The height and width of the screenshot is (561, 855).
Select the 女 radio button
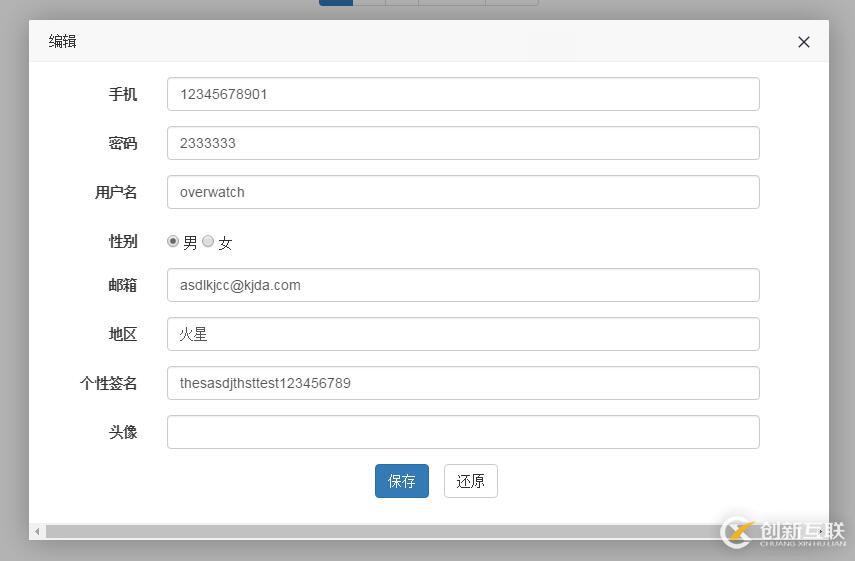click(x=208, y=241)
